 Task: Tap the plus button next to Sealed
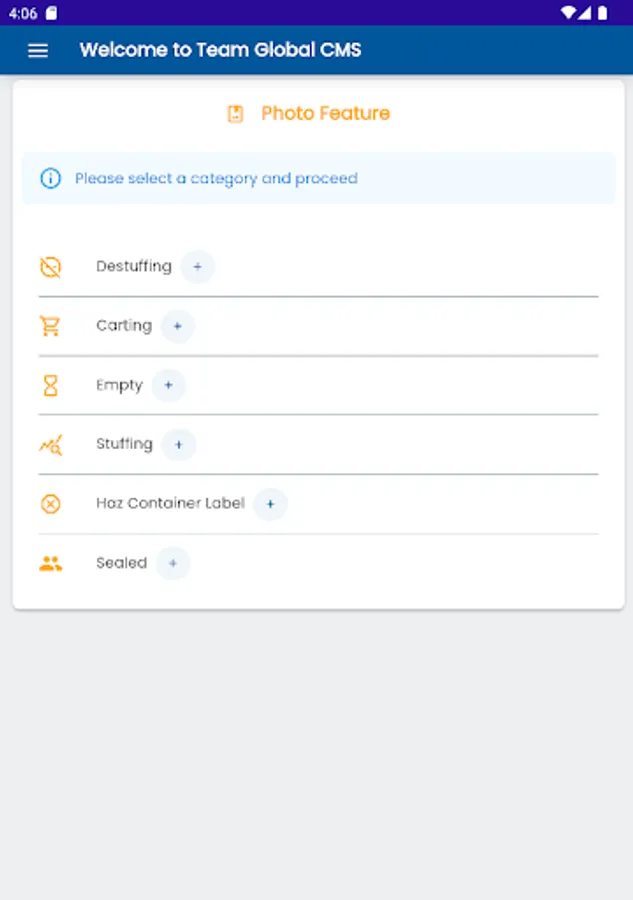click(x=173, y=564)
